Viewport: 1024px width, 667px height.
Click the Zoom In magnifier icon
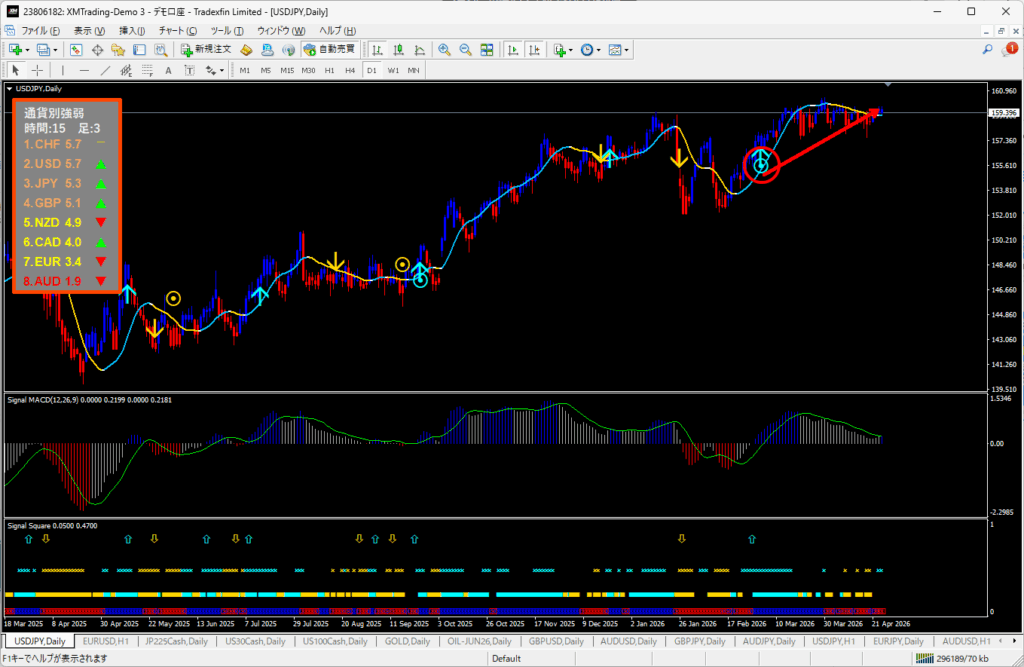(443, 49)
